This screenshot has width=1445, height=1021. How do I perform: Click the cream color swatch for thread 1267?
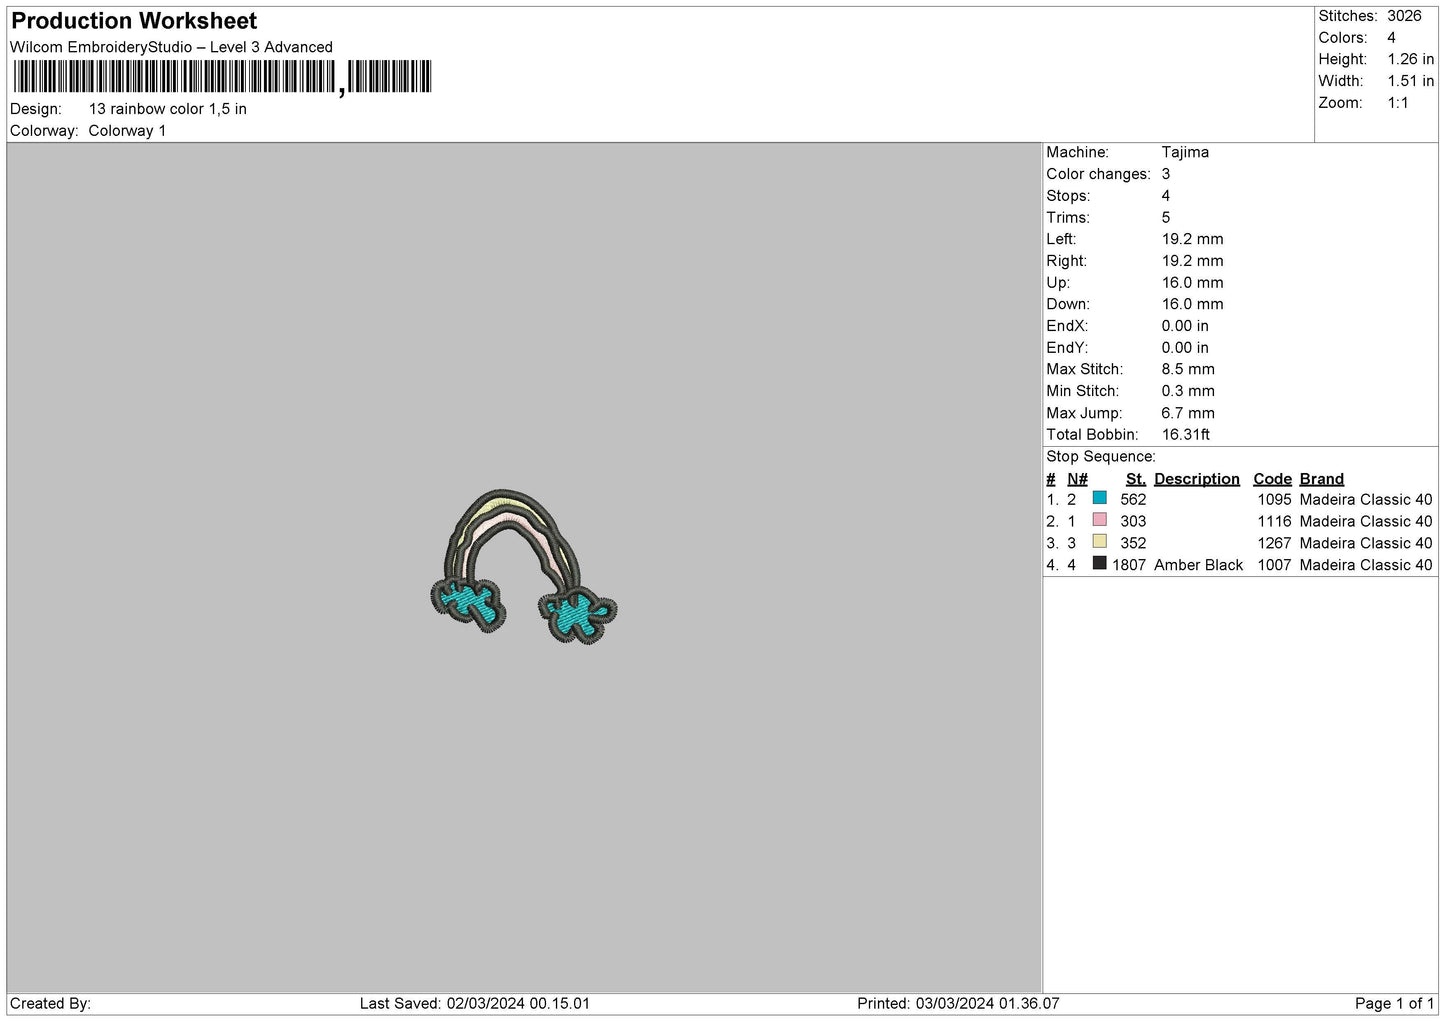point(1100,542)
